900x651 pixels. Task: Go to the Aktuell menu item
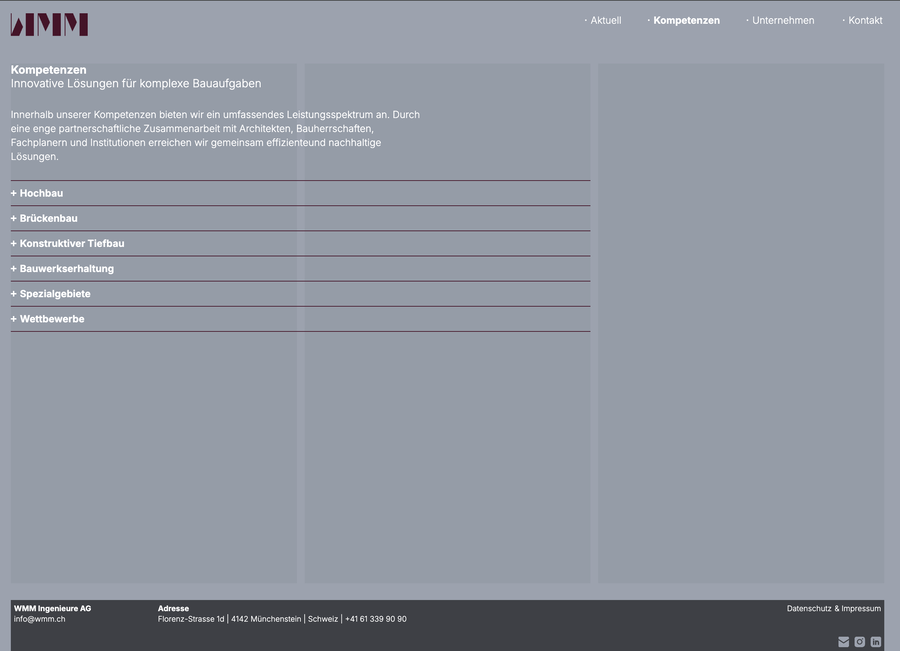pyautogui.click(x=605, y=20)
